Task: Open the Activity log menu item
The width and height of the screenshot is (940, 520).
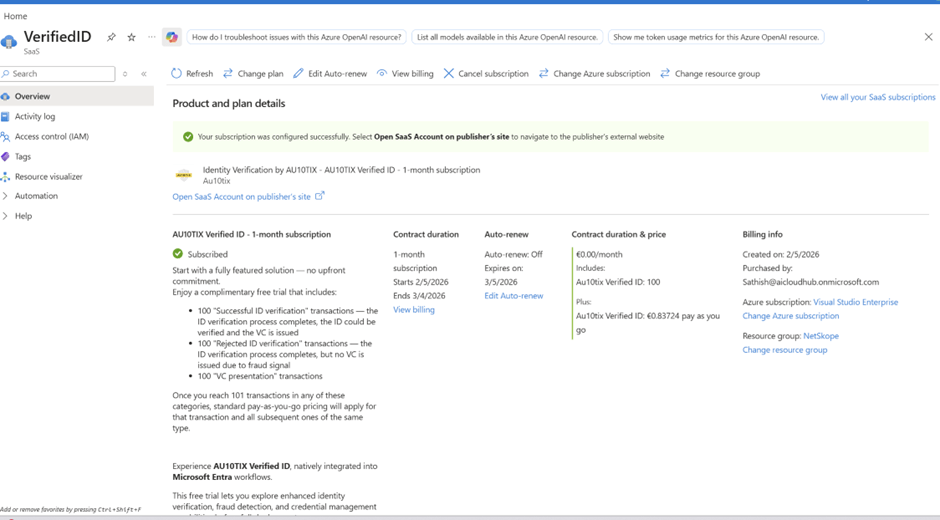Action: (x=35, y=116)
